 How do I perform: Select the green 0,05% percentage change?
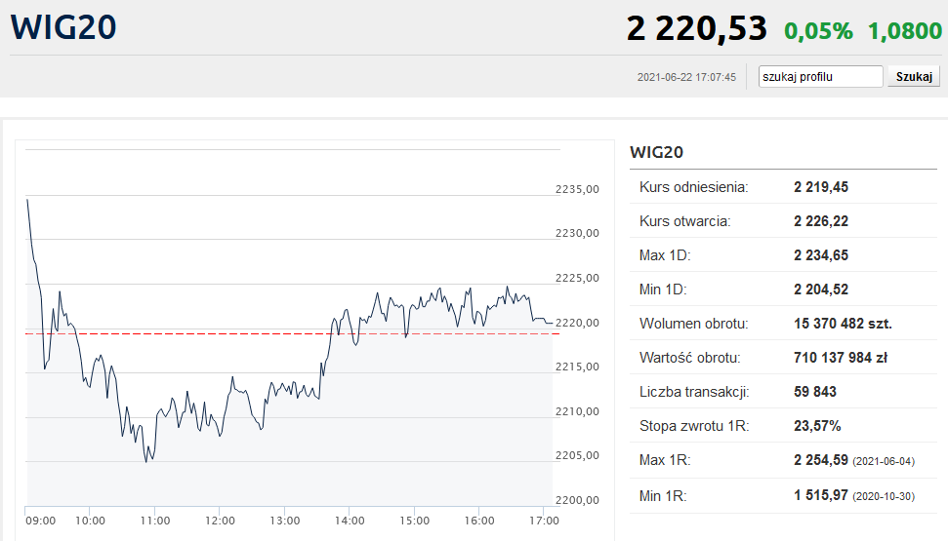tap(818, 31)
